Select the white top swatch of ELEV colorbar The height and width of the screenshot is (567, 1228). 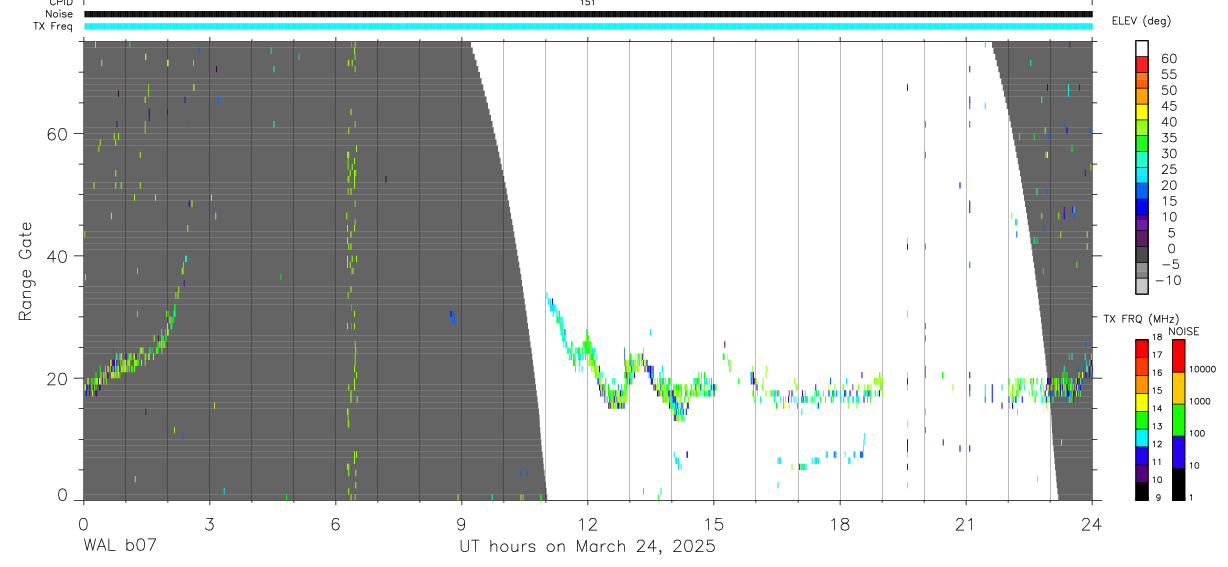pos(1141,48)
